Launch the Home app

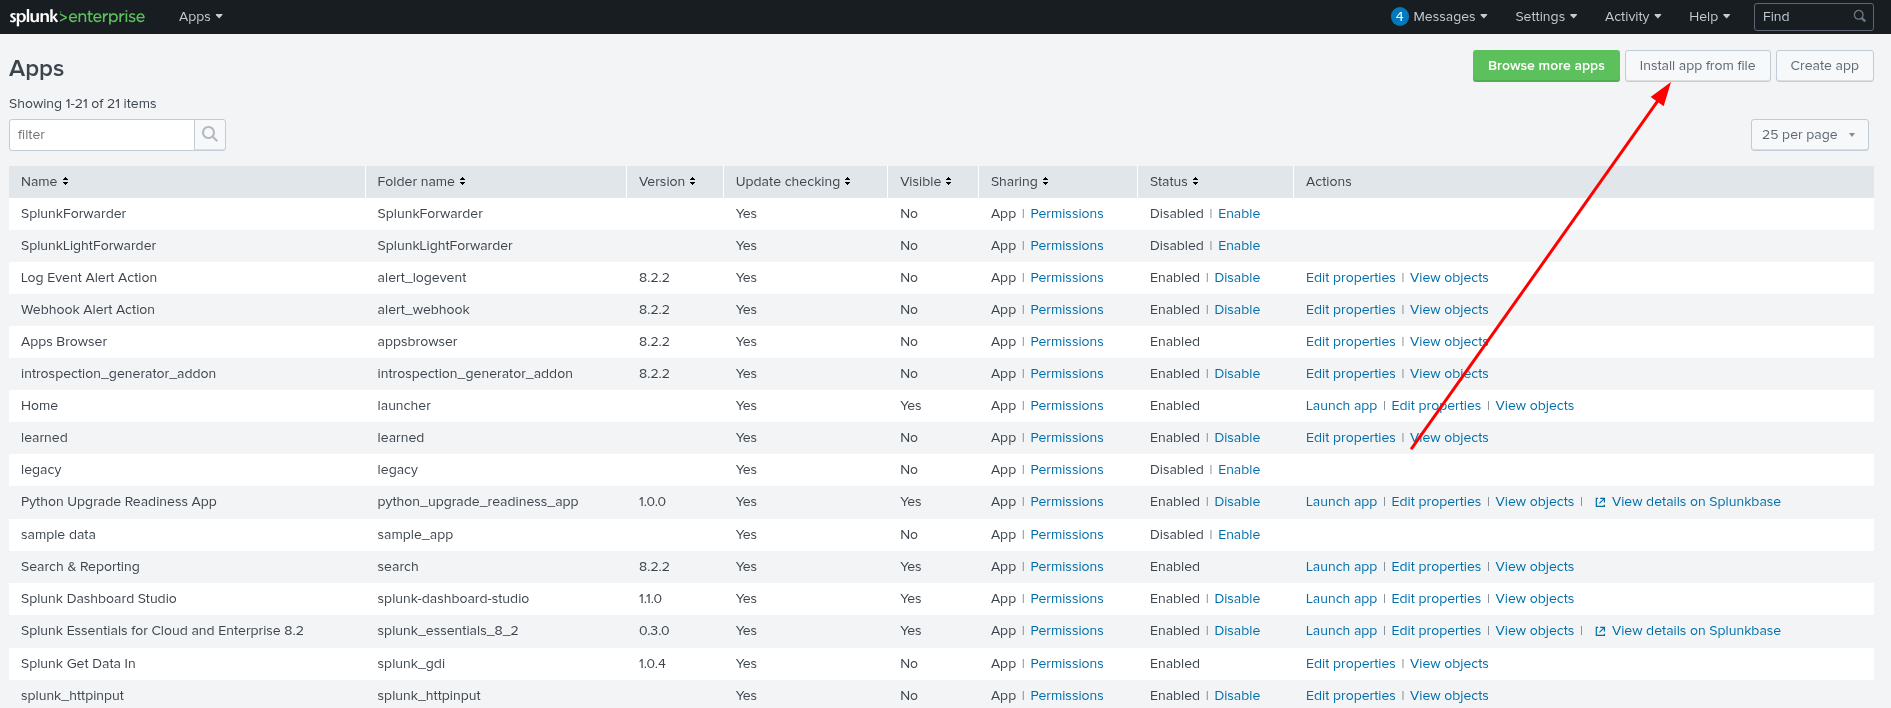click(x=1341, y=406)
